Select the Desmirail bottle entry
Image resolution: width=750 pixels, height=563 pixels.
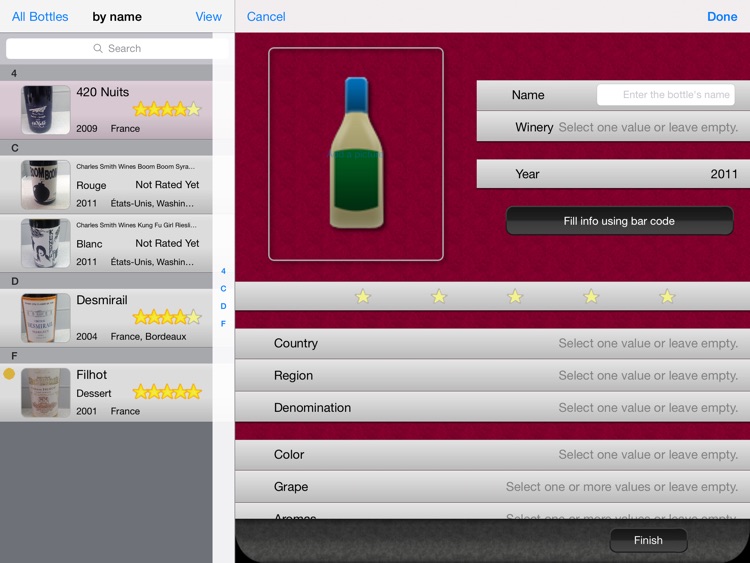coord(106,318)
